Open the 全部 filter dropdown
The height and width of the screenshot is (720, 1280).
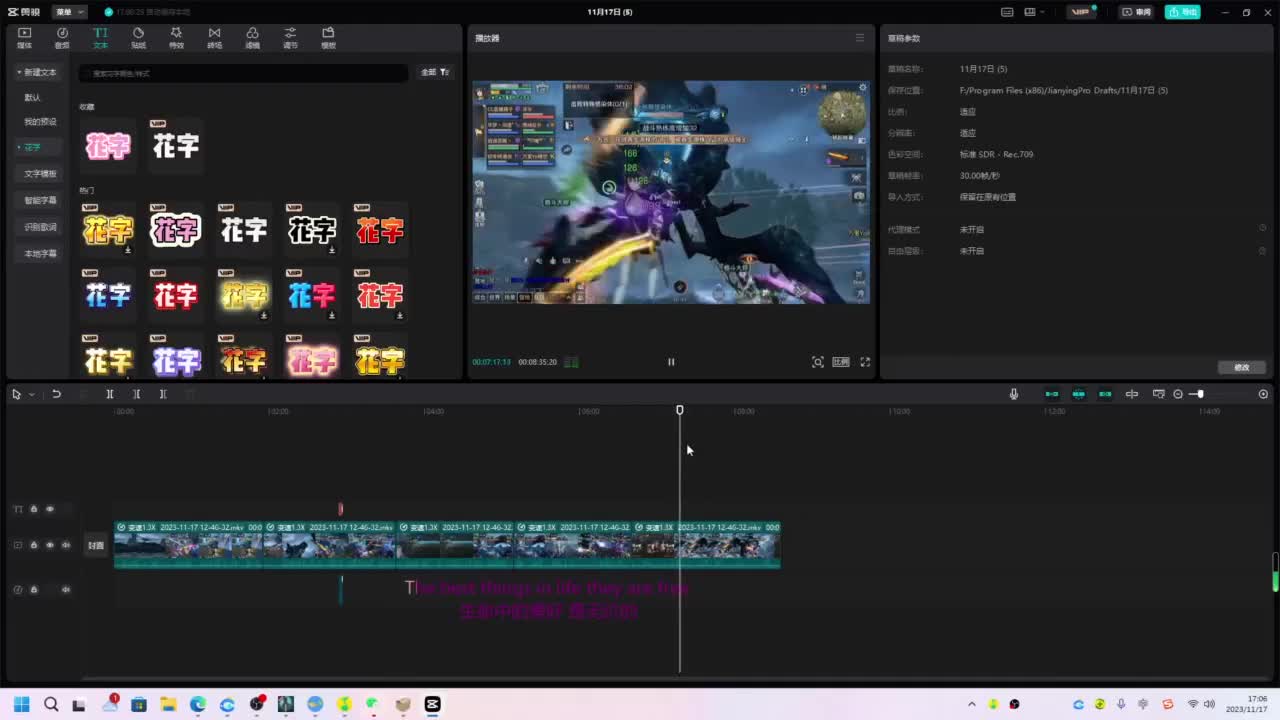coord(434,72)
